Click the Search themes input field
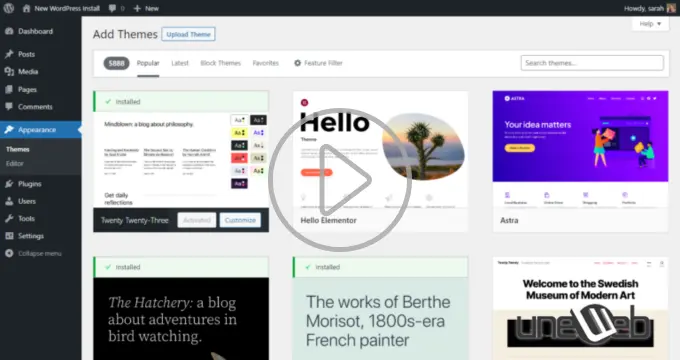The image size is (680, 360). click(x=592, y=63)
